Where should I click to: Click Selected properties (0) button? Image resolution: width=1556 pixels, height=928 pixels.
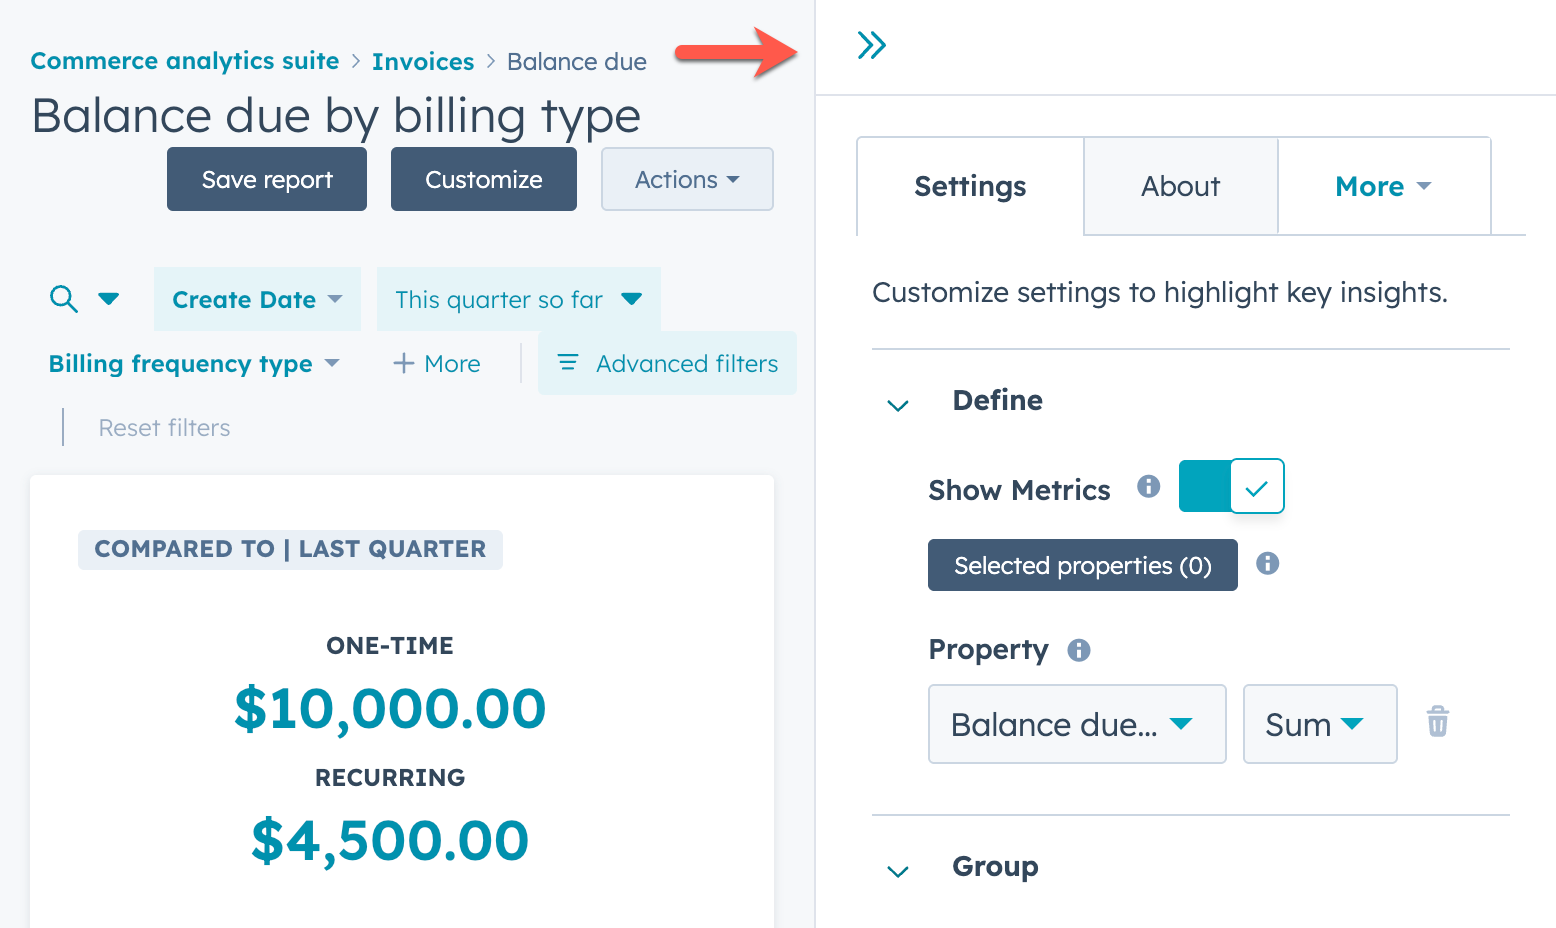coord(1083,565)
